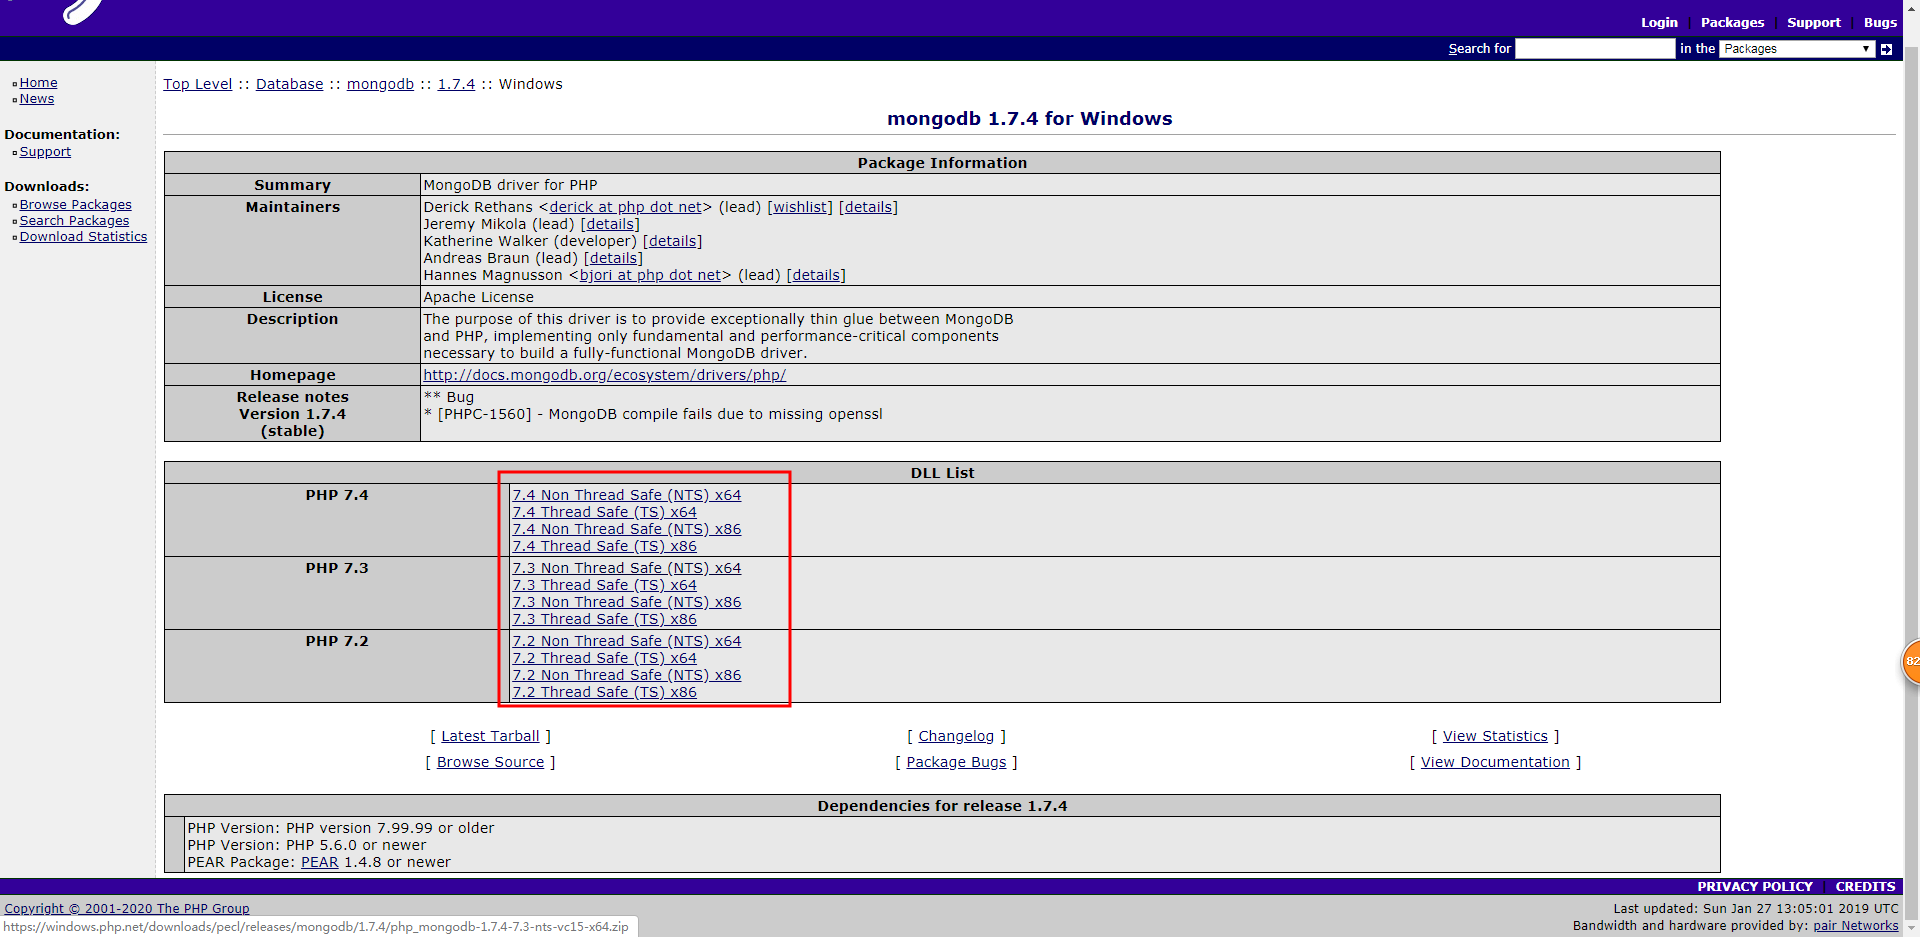Click the 'MongoDB driver for PHP' summary text
Image resolution: width=1920 pixels, height=937 pixels.
(x=510, y=185)
